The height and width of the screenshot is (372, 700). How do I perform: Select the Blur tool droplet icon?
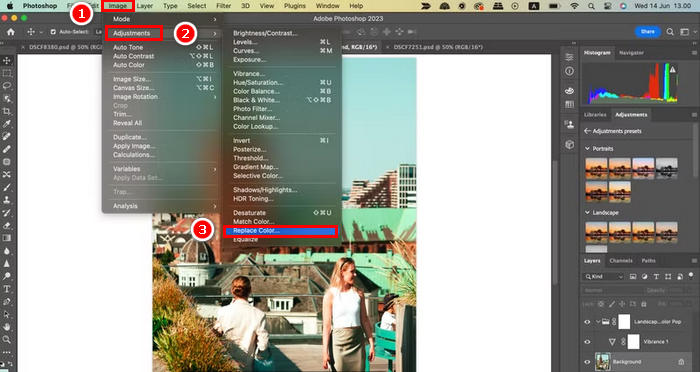coord(7,251)
